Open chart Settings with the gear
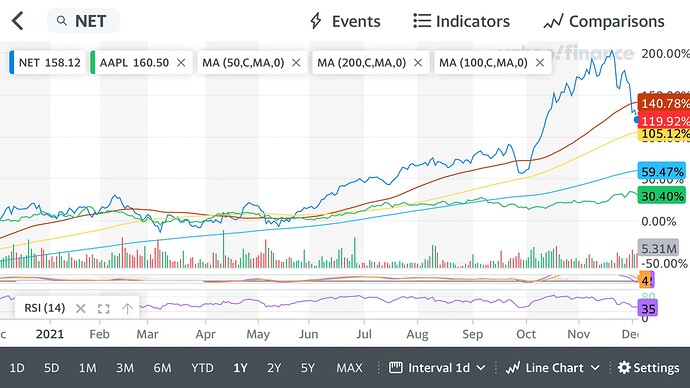Viewport: 690px width, 388px height. (648, 368)
